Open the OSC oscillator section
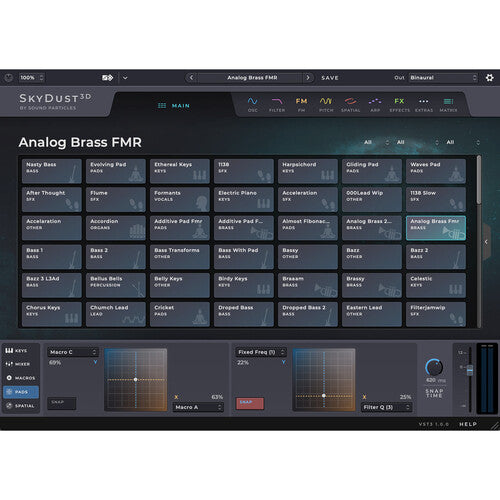The image size is (500, 500). click(252, 104)
